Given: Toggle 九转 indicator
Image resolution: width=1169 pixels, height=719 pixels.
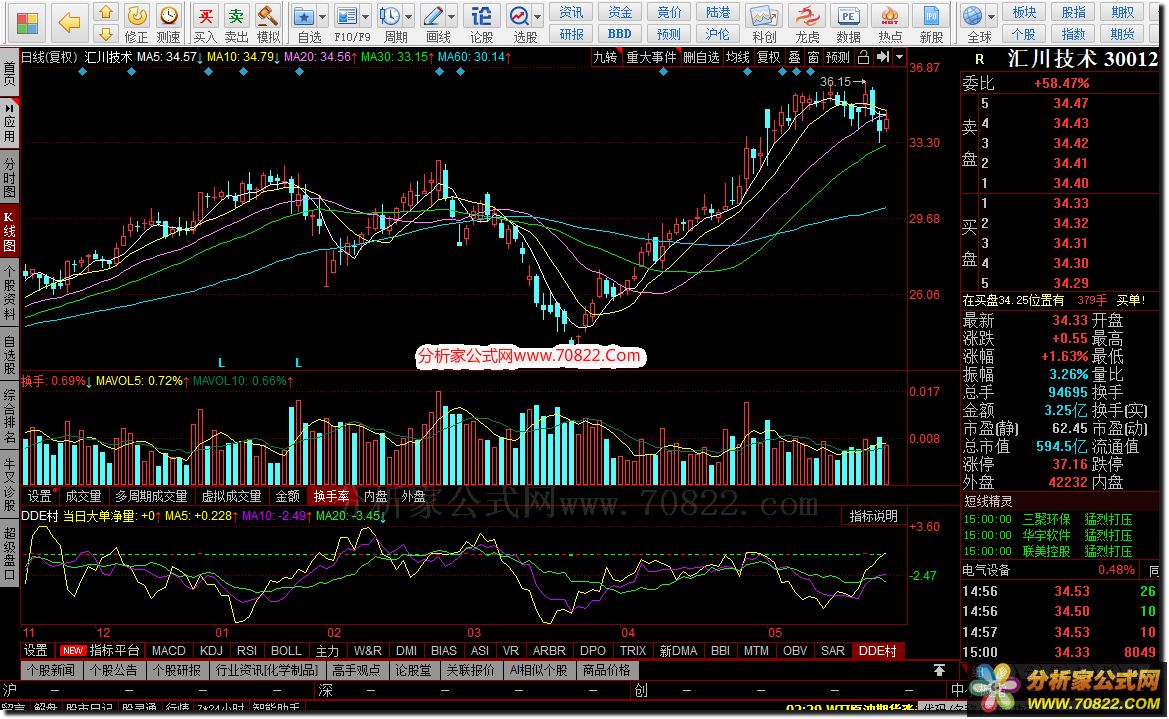Looking at the screenshot, I should coord(605,57).
